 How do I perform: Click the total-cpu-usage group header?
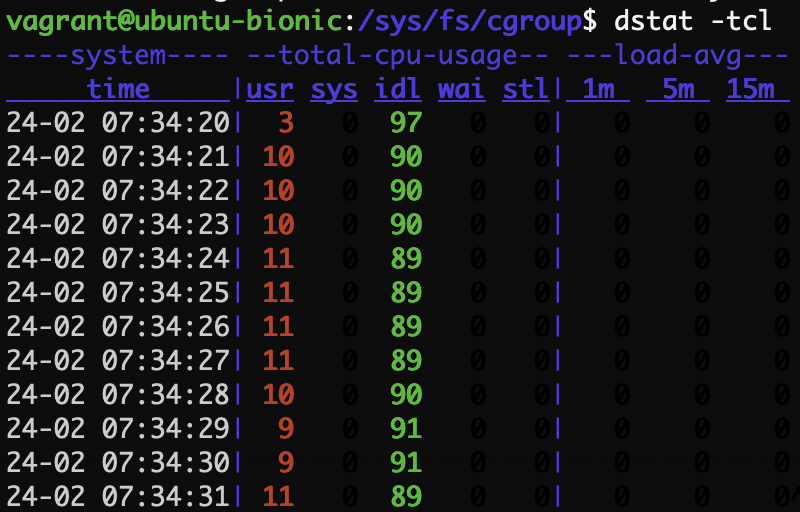[398, 56]
